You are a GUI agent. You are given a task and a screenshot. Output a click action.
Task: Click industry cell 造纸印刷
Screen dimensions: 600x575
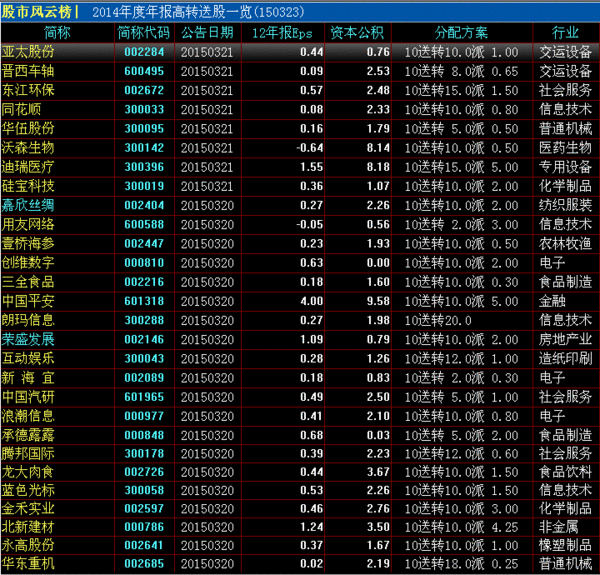565,358
